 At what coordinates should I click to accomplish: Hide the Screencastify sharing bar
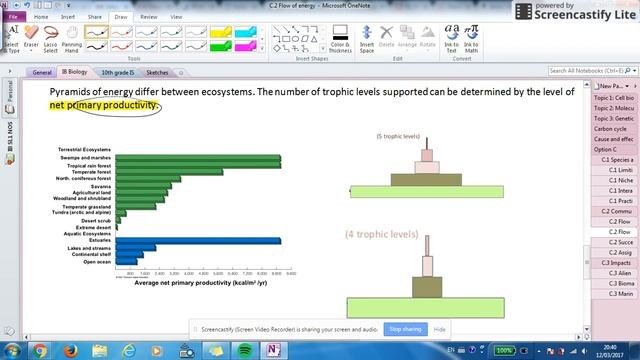439,329
